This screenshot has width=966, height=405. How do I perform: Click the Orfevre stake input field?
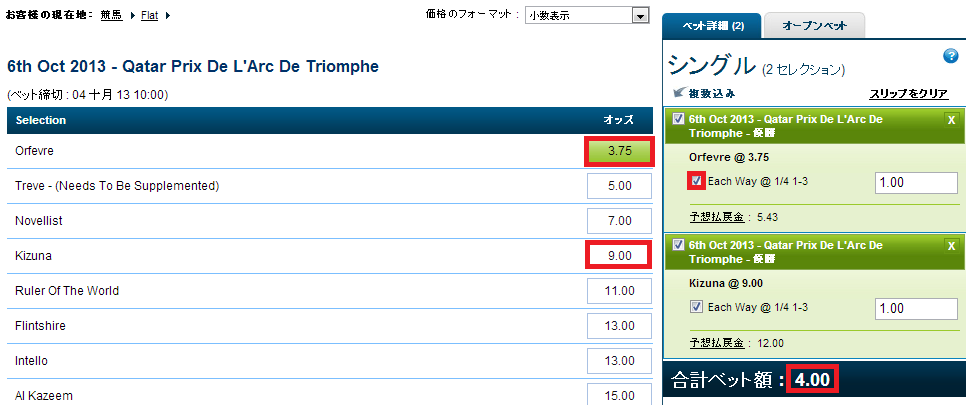click(x=917, y=183)
